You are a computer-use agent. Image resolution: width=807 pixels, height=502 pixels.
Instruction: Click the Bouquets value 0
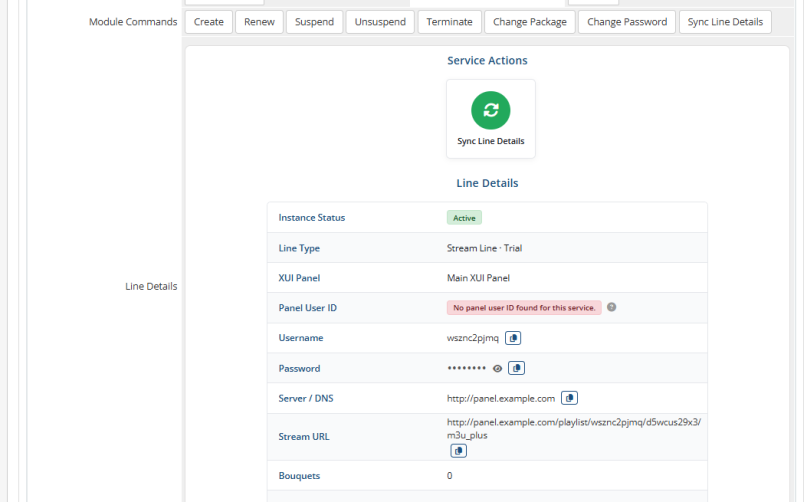click(x=449, y=476)
